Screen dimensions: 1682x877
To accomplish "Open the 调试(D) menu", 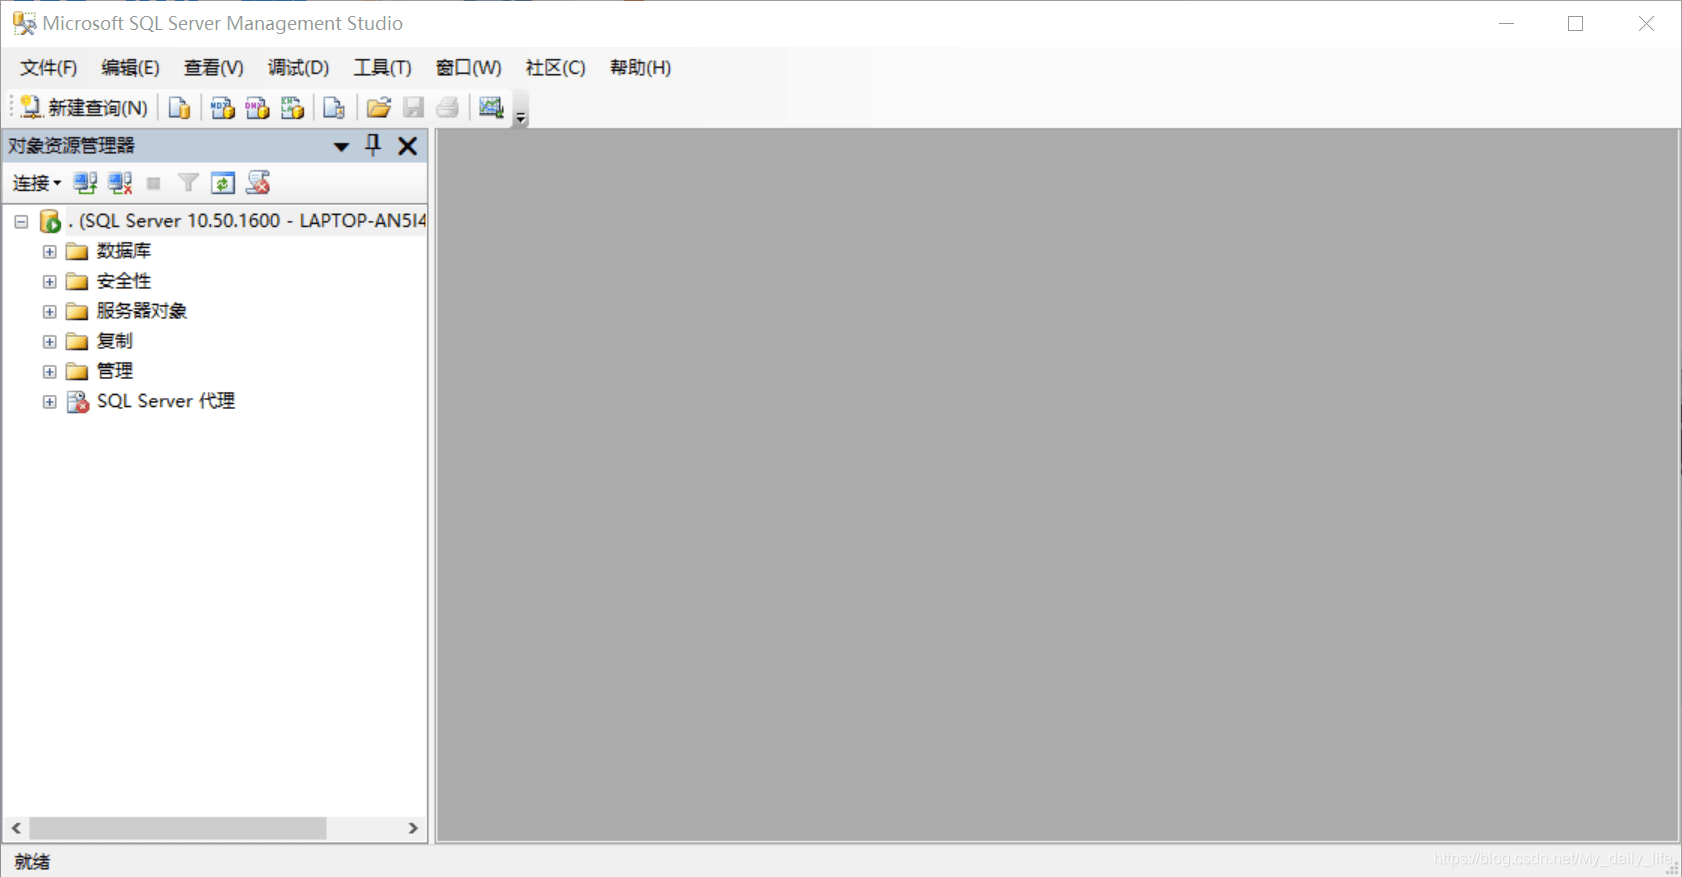I will pos(299,68).
